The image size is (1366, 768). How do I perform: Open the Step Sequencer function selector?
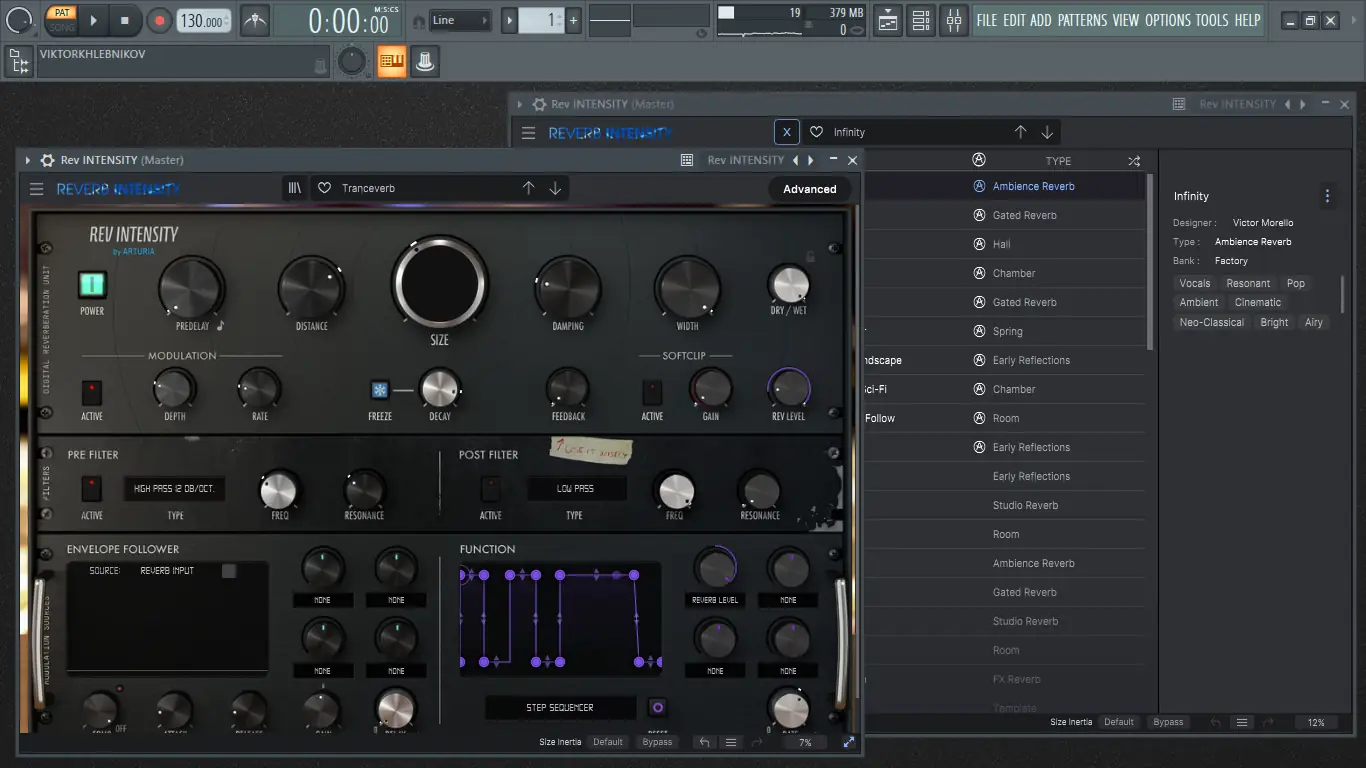coord(560,708)
